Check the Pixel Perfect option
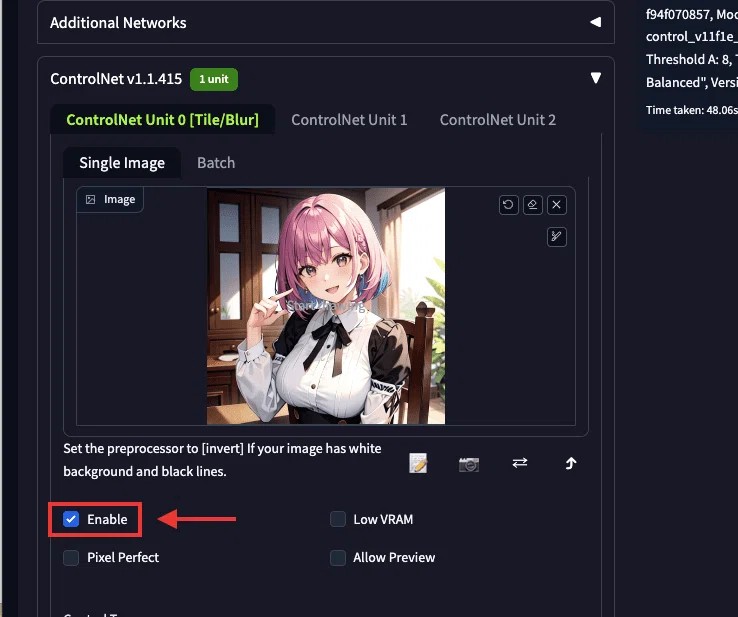This screenshot has height=617, width=738. pos(71,558)
